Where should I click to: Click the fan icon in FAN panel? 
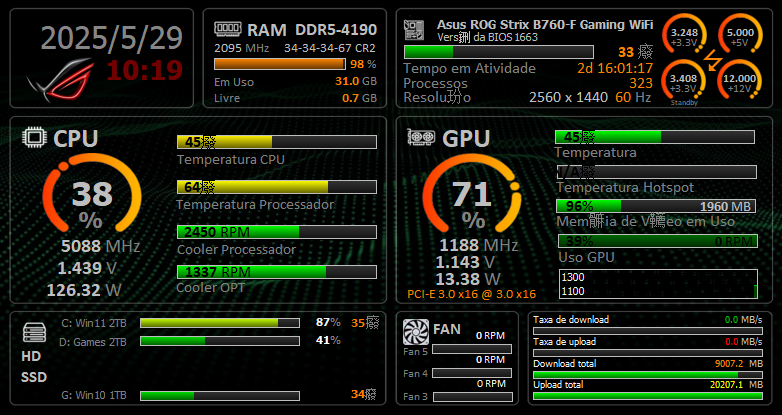(x=414, y=331)
